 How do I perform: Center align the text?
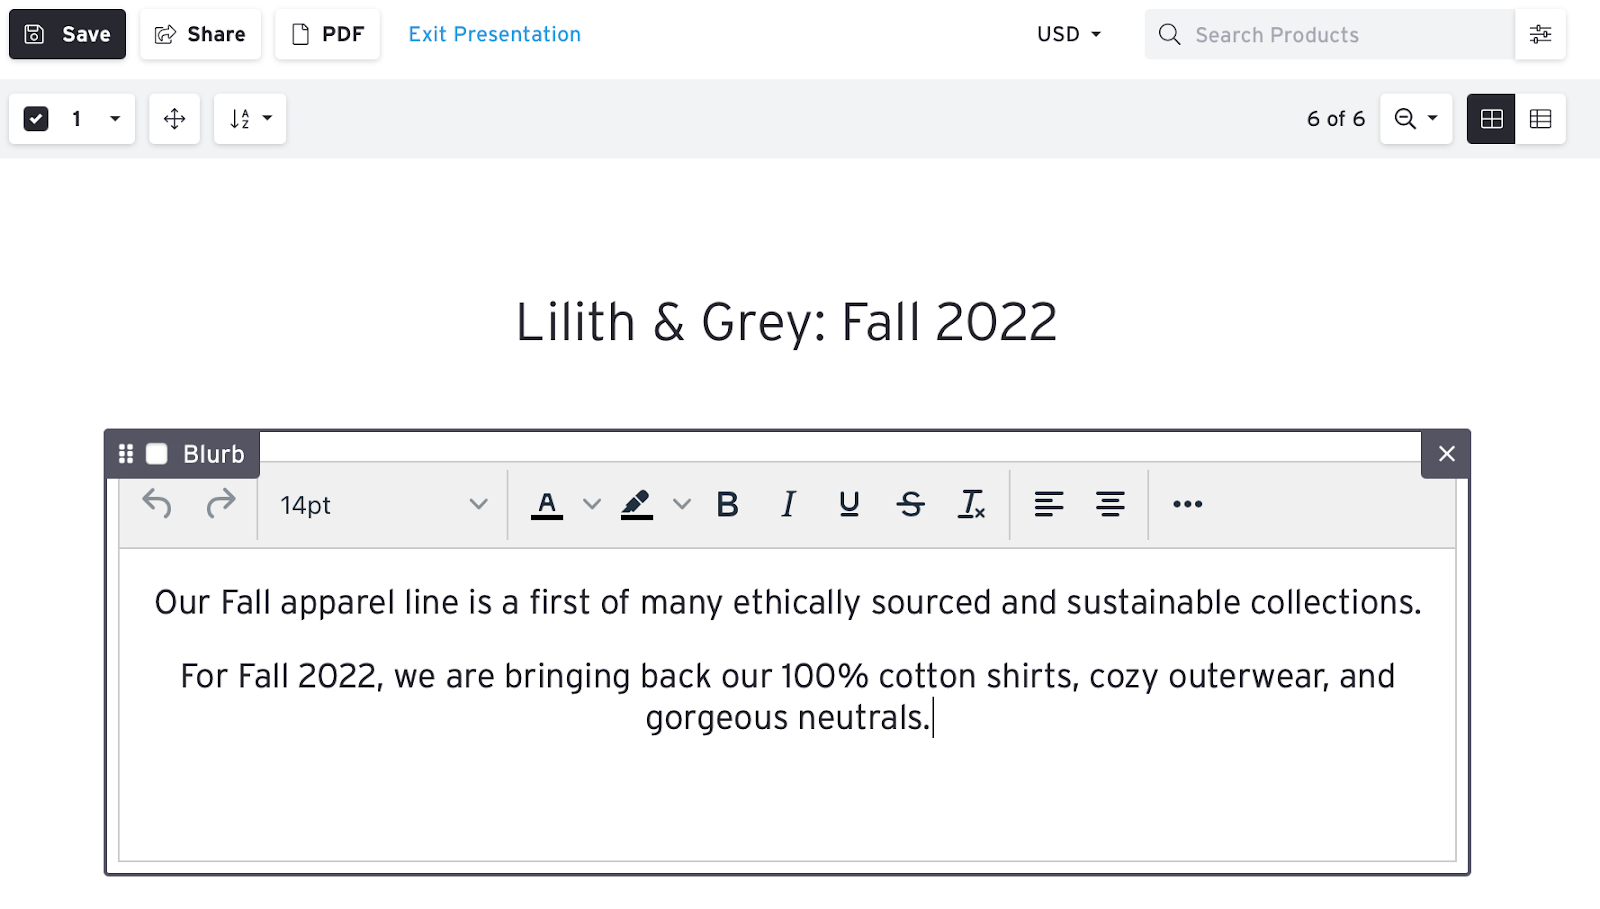[1110, 504]
